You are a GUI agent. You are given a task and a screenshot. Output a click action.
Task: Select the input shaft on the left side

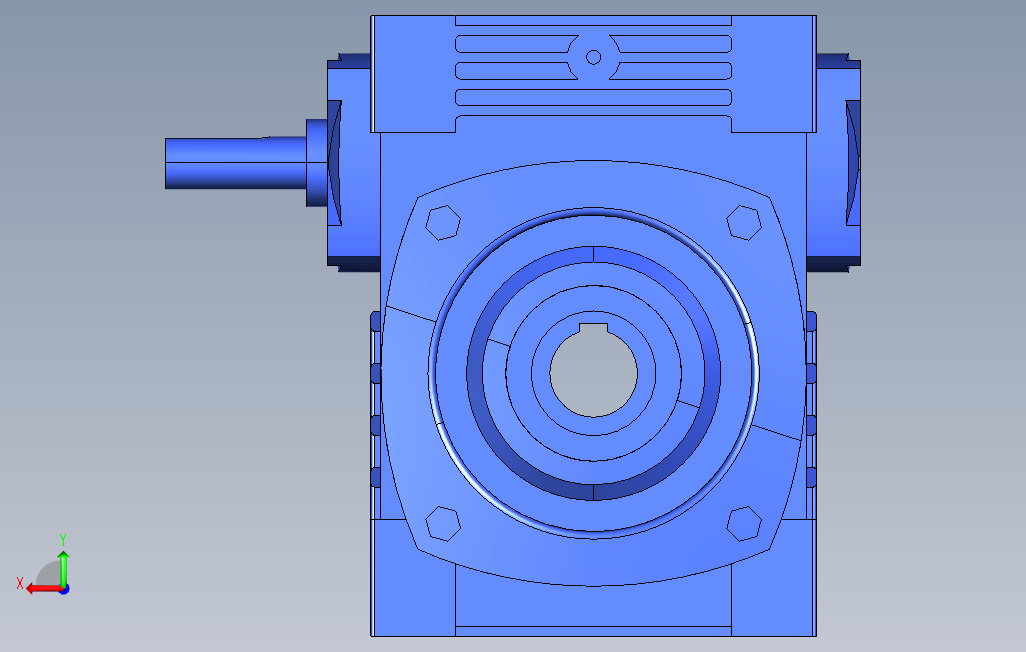click(236, 163)
